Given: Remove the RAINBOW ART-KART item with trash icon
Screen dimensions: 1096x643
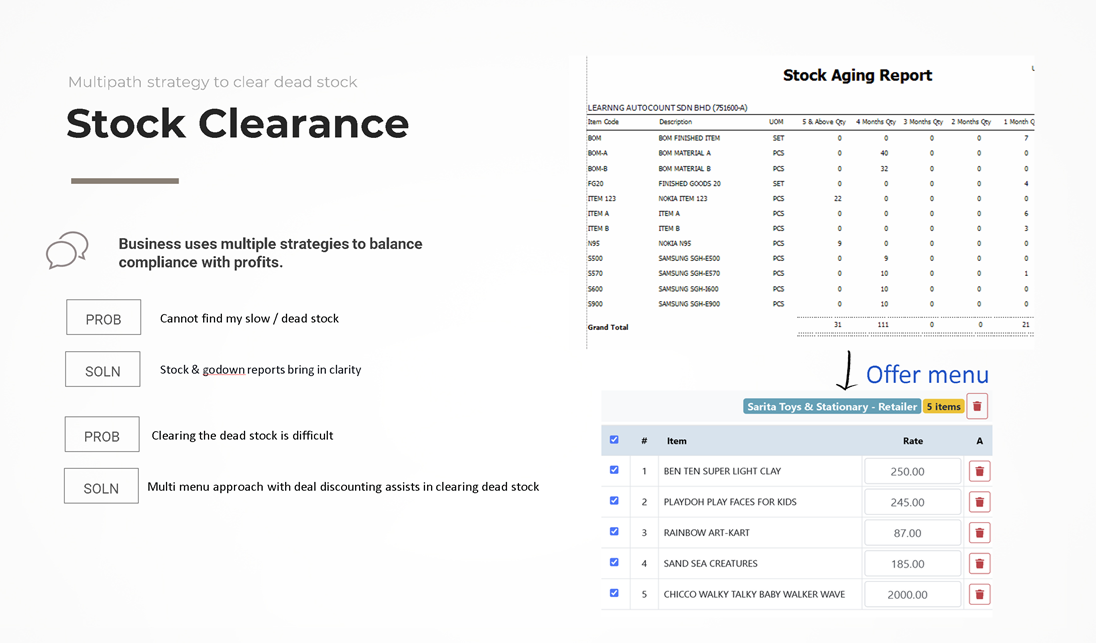Looking at the screenshot, I should point(979,533).
